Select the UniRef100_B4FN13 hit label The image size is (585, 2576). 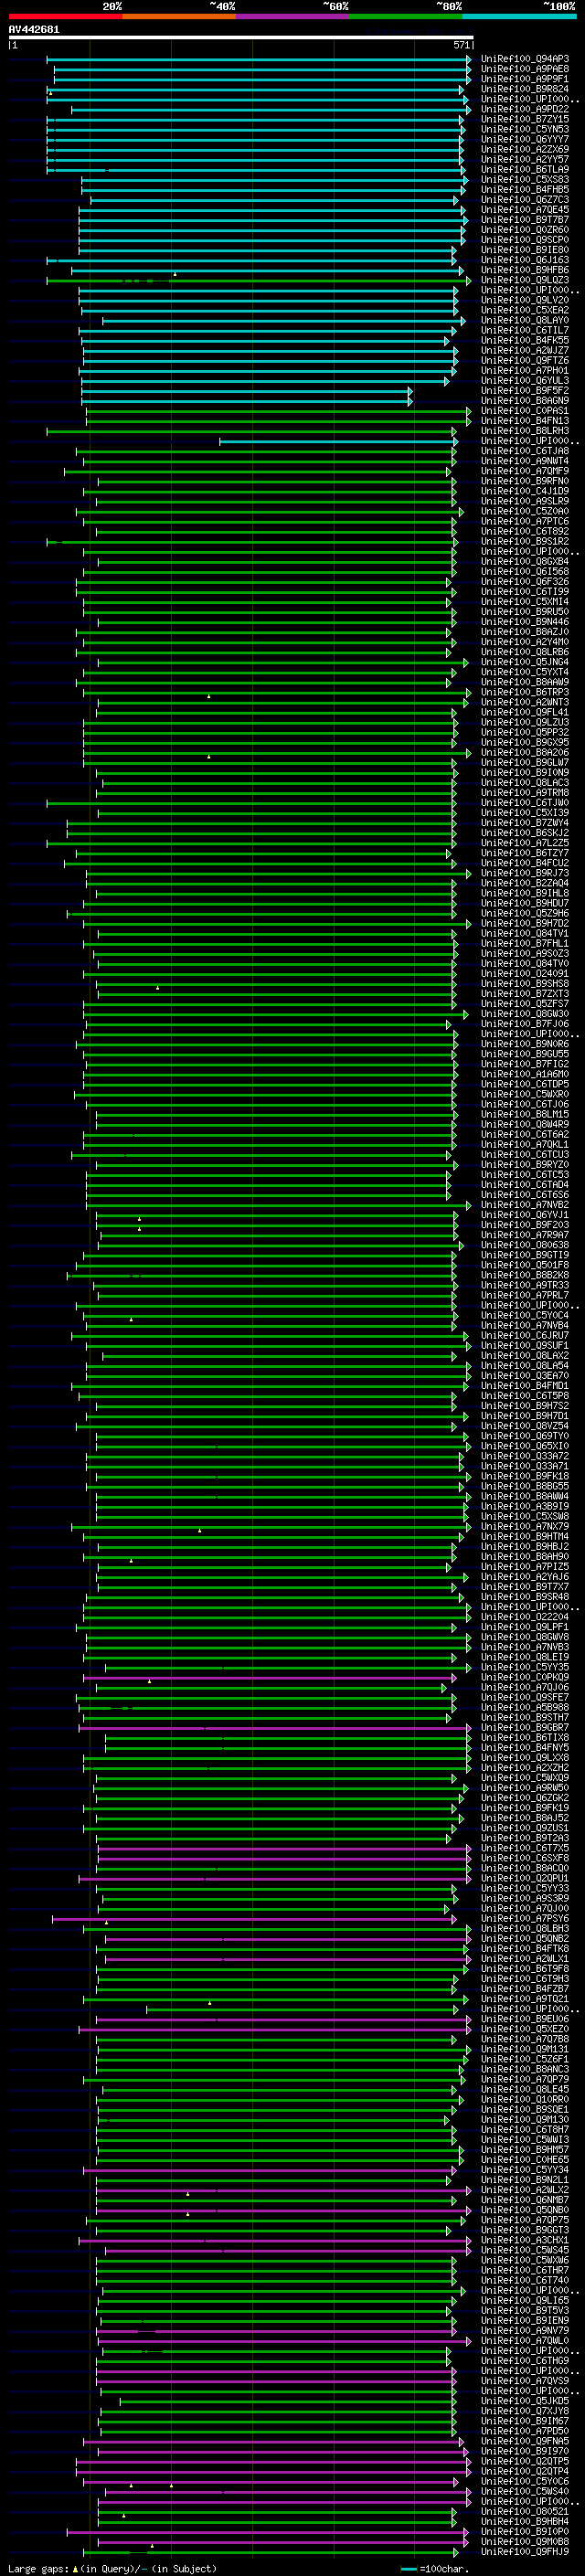(x=525, y=421)
